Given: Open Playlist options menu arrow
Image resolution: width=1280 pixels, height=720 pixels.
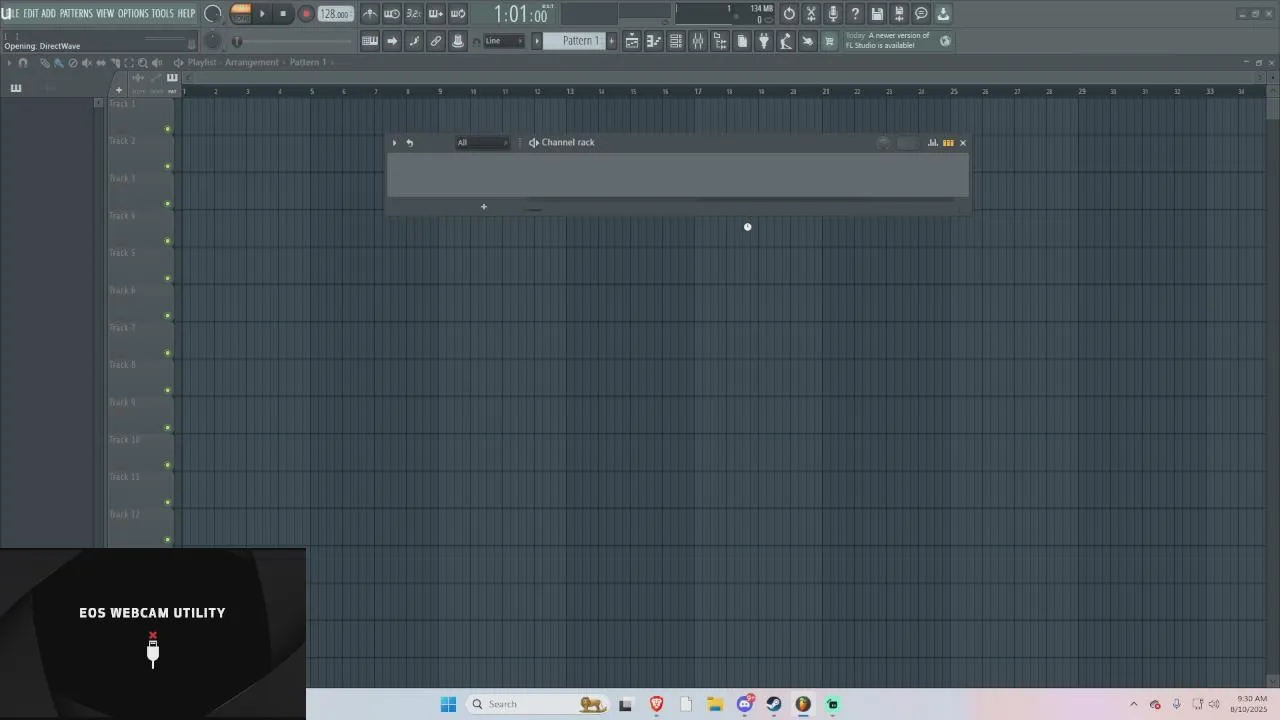Looking at the screenshot, I should pyautogui.click(x=10, y=63).
